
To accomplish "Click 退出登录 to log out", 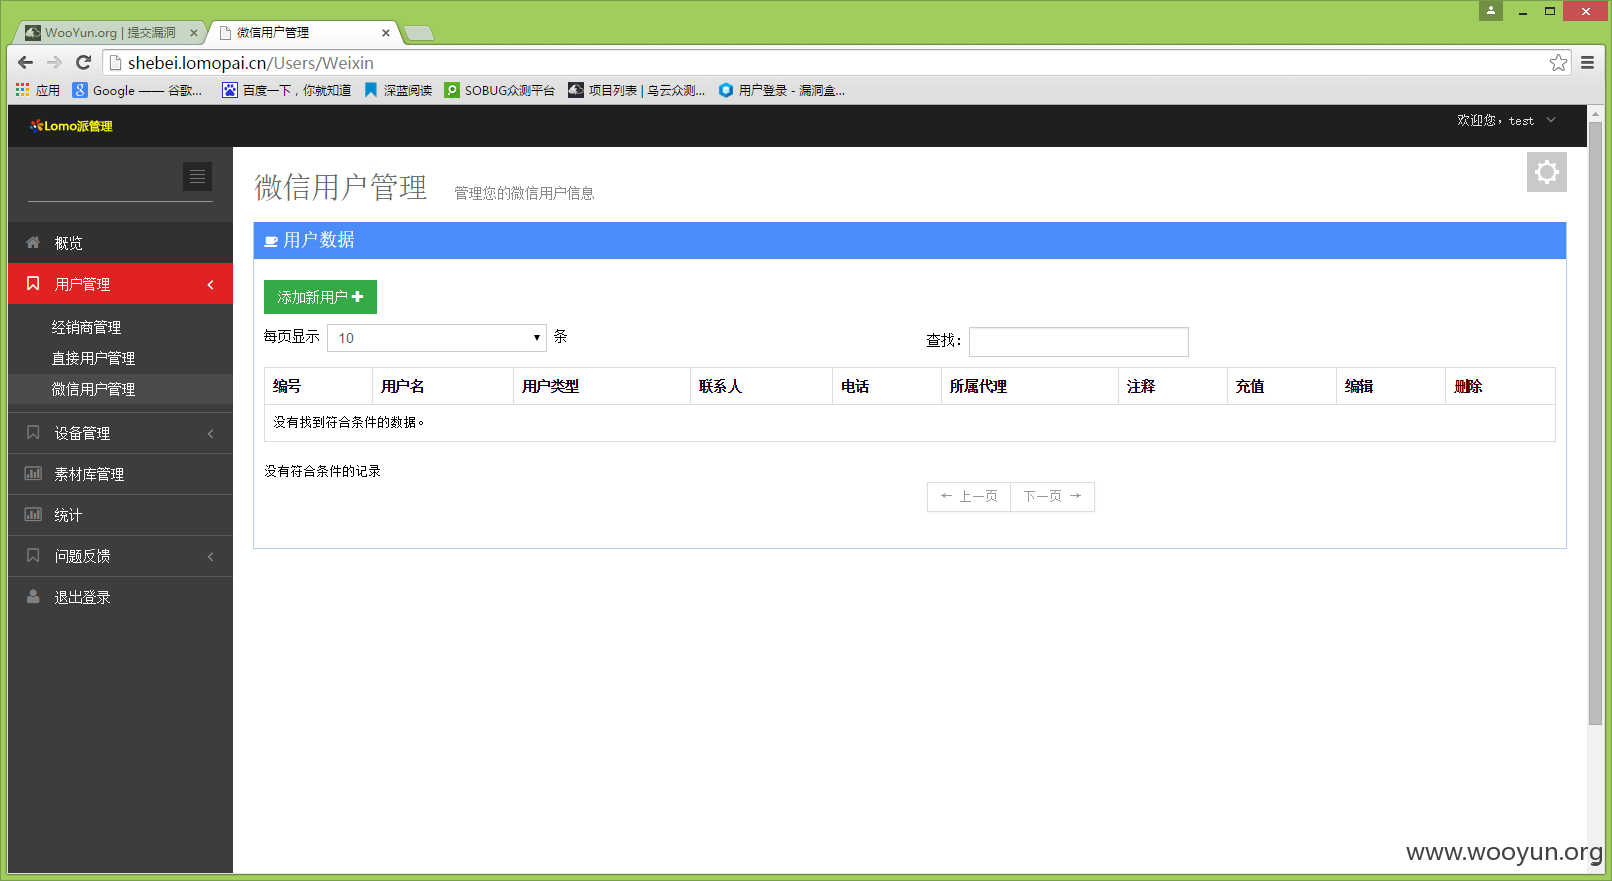I will (x=120, y=597).
